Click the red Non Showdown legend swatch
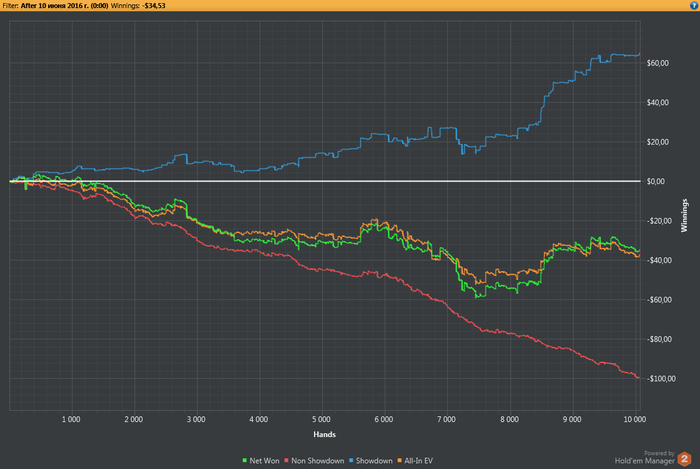The image size is (700, 469). click(x=286, y=460)
